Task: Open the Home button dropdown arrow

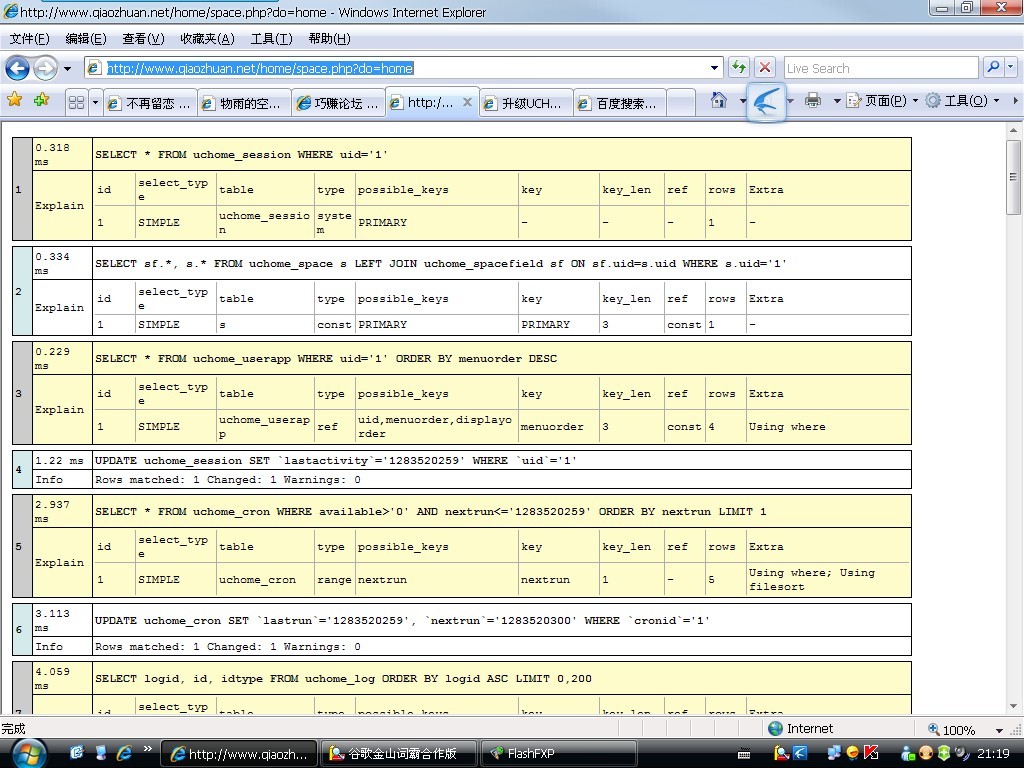Action: [743, 101]
